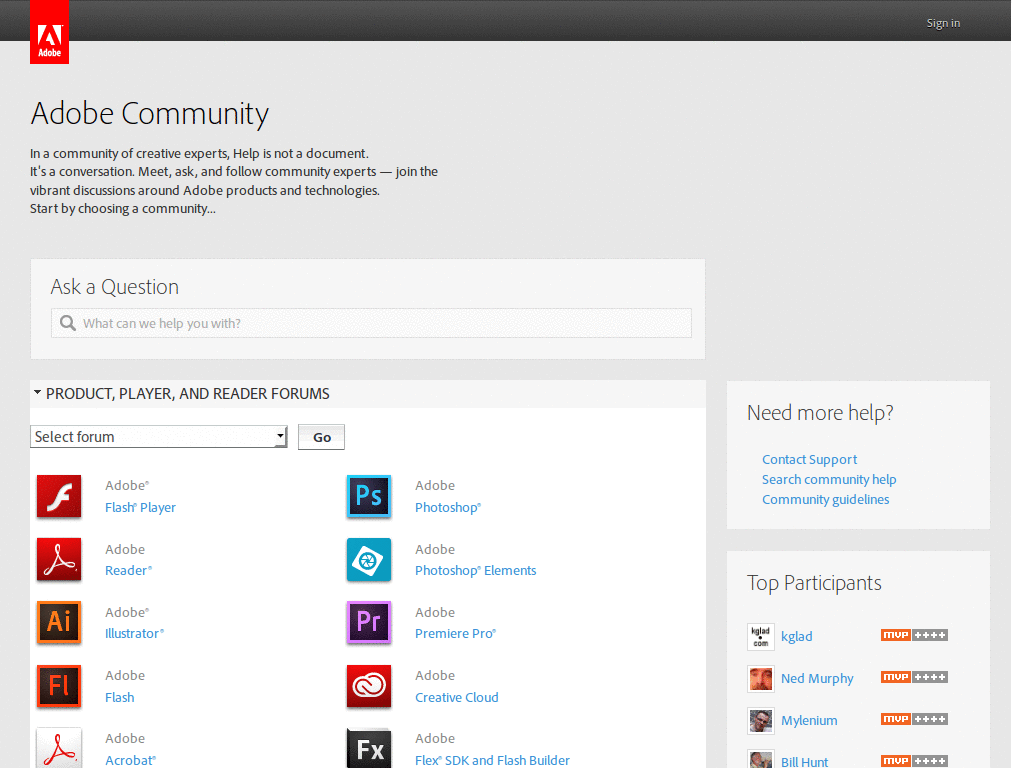Open kglad's avatar in Top Participants

pyautogui.click(x=760, y=636)
